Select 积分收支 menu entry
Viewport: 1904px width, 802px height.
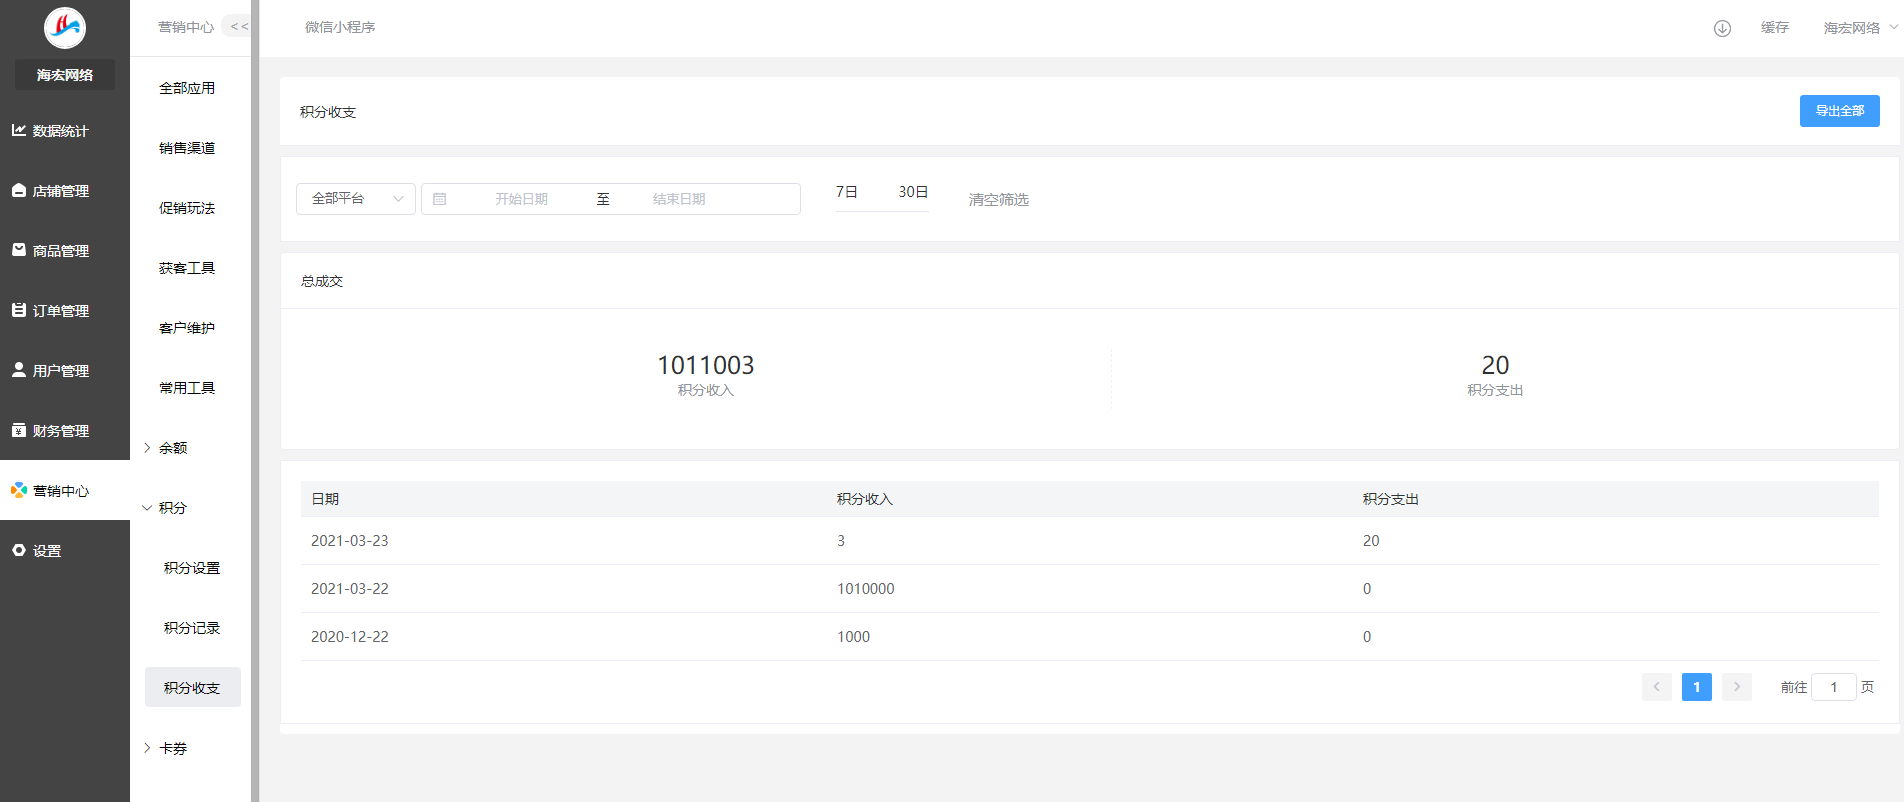(193, 687)
